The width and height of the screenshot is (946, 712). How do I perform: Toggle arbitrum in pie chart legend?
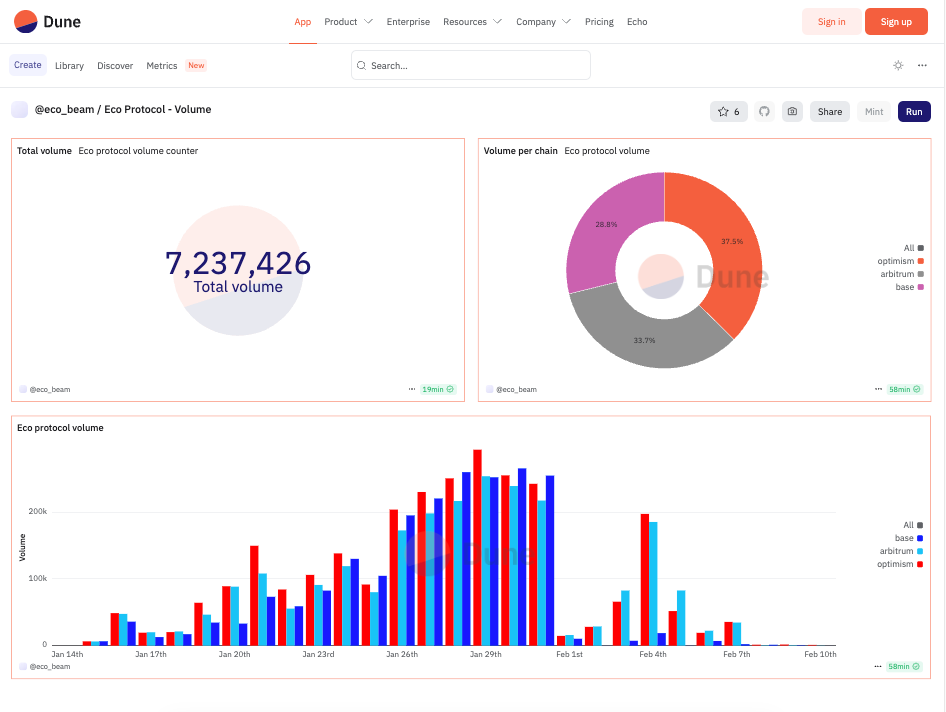[x=902, y=274]
